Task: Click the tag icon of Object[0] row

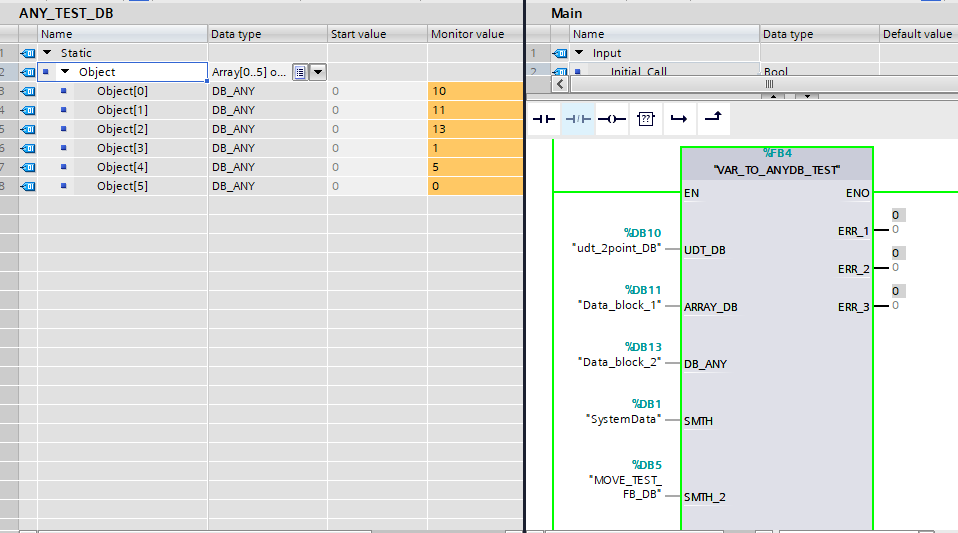Action: tap(28, 91)
